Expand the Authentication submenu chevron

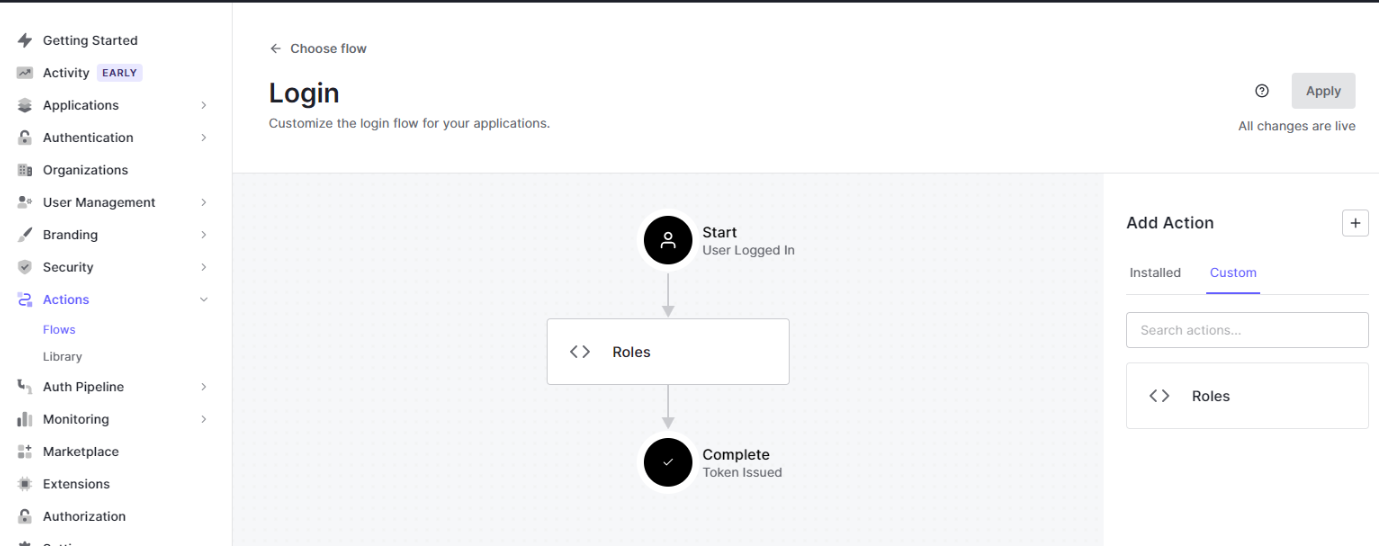pyautogui.click(x=204, y=138)
